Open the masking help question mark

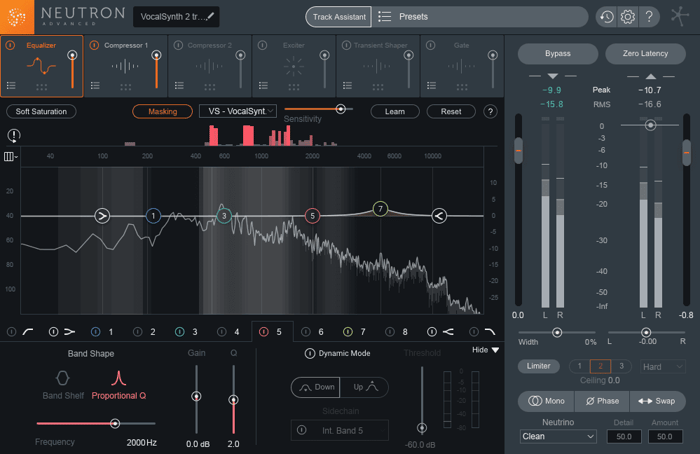click(x=490, y=112)
